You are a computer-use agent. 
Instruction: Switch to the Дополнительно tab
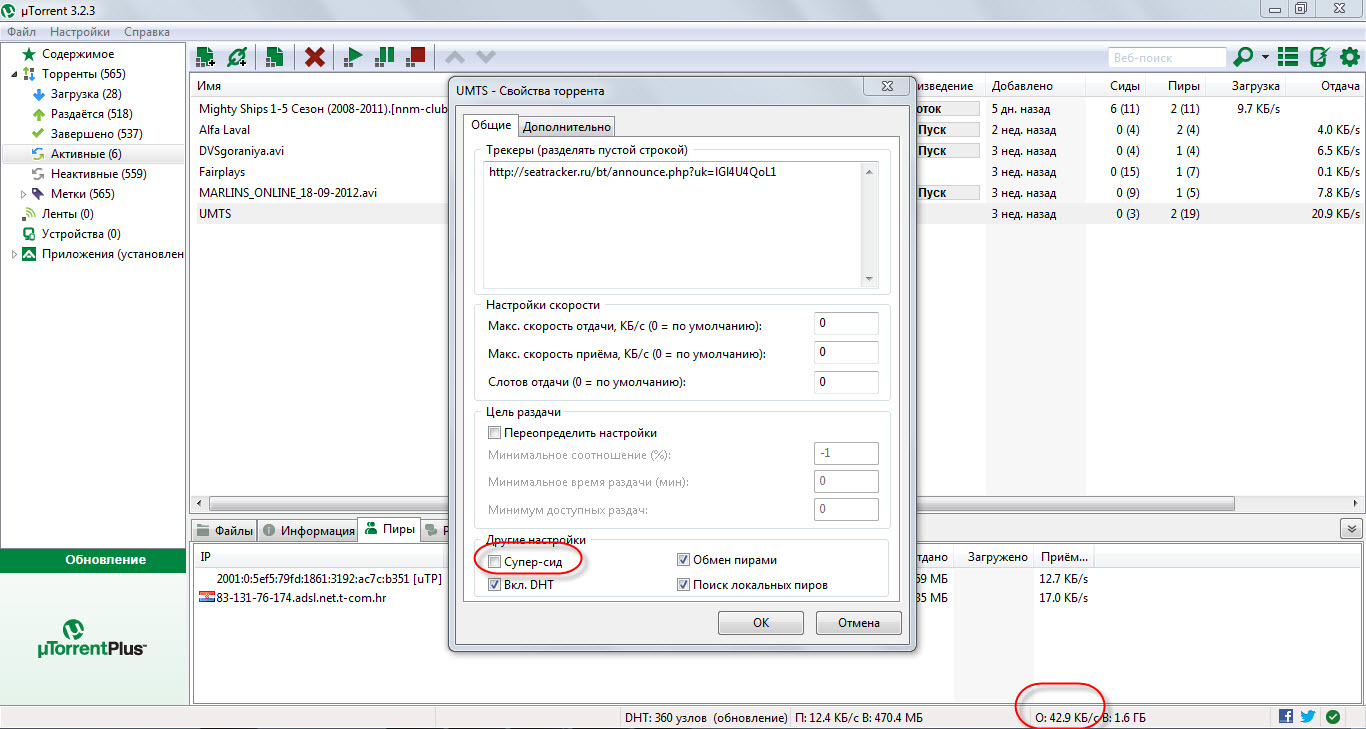567,126
